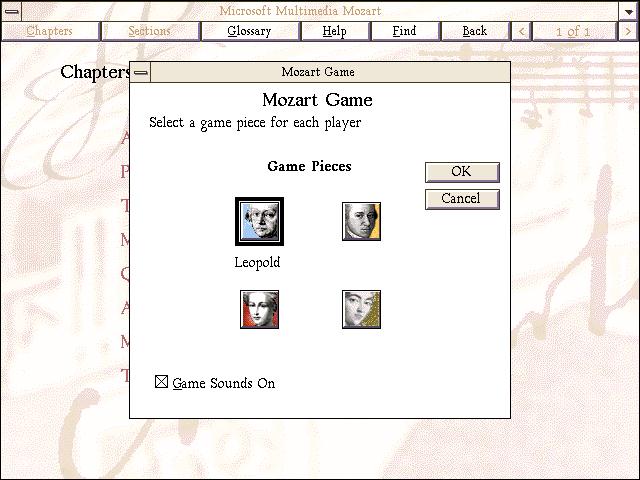
Task: Go Back using the toolbar button
Action: 475,31
